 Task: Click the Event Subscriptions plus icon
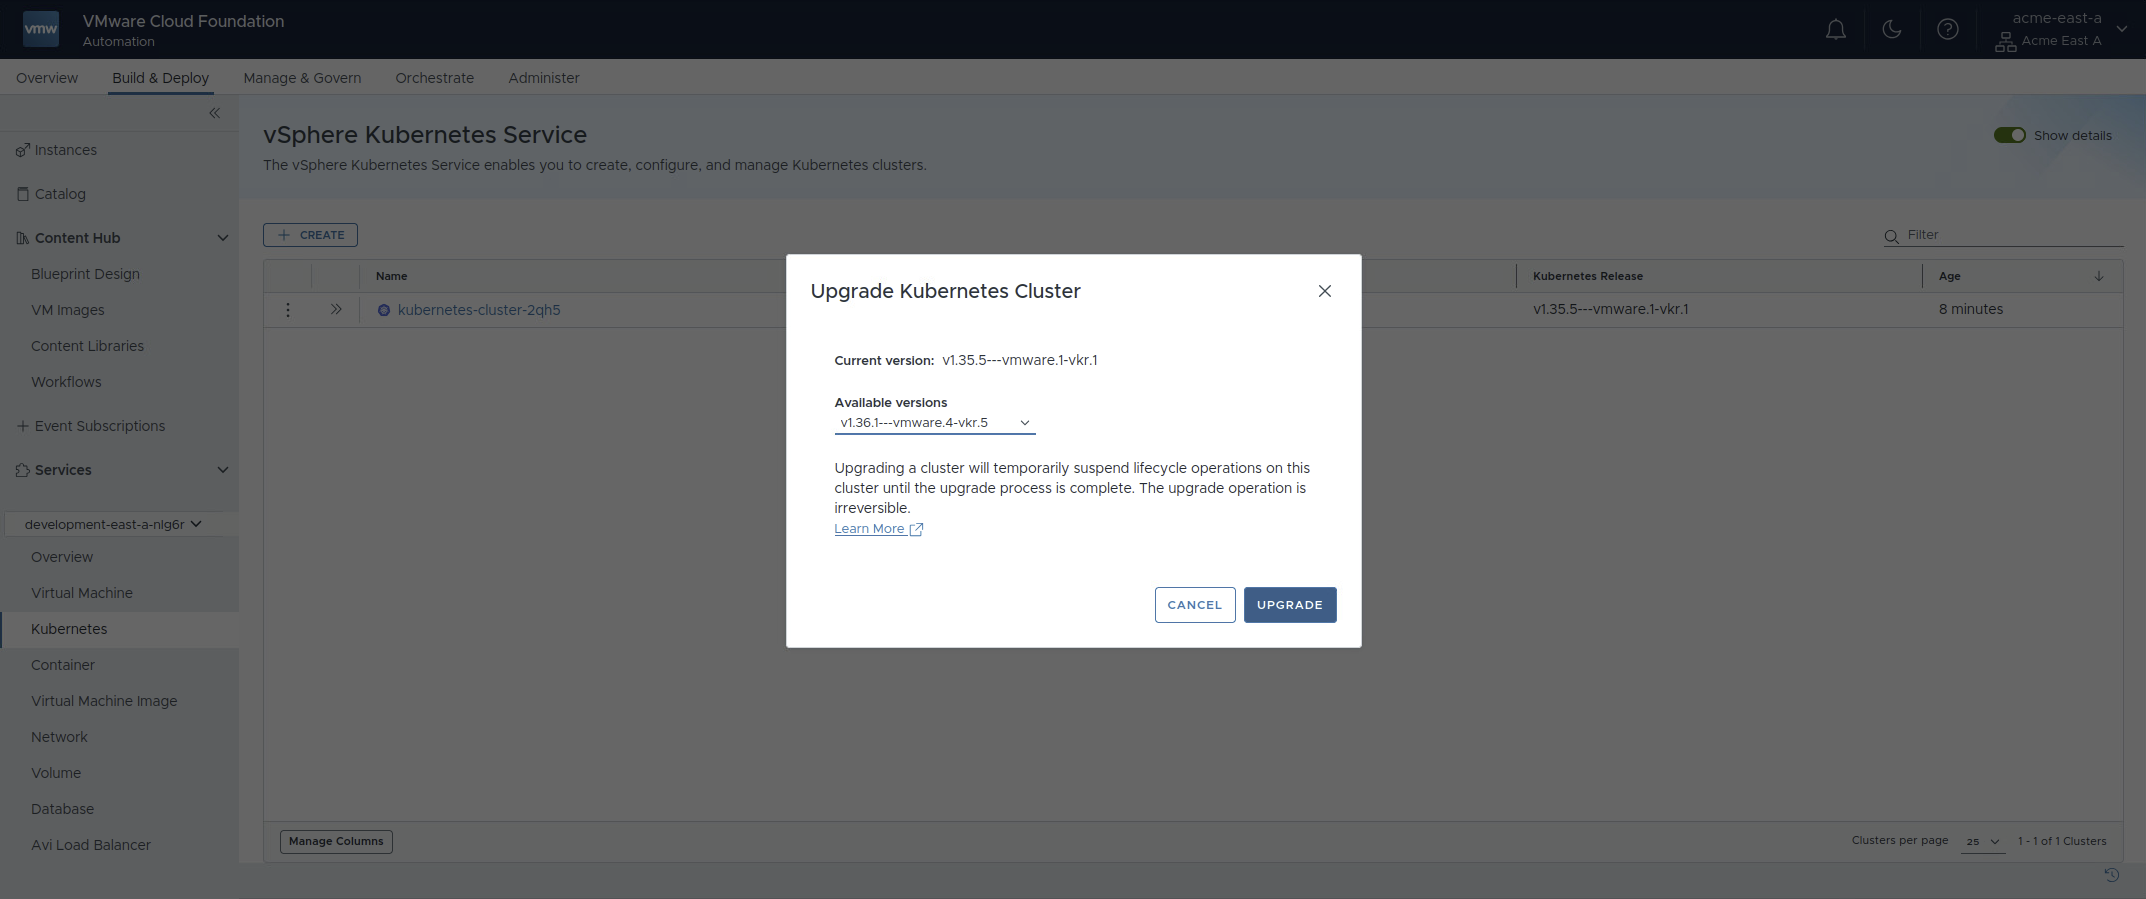click(x=22, y=426)
